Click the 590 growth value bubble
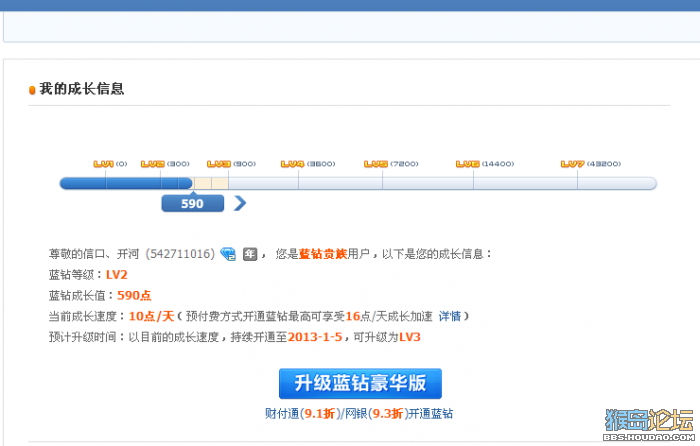This screenshot has width=700, height=446. click(x=192, y=203)
